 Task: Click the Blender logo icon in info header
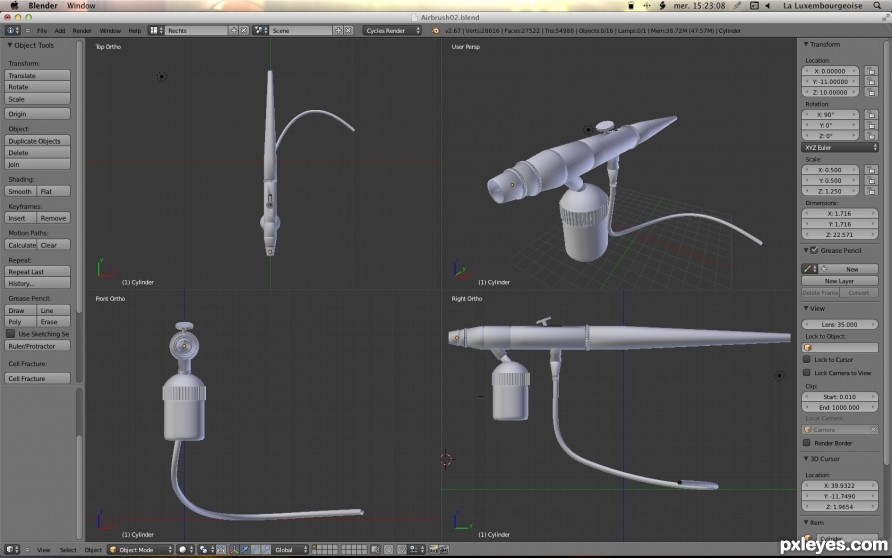(436, 31)
